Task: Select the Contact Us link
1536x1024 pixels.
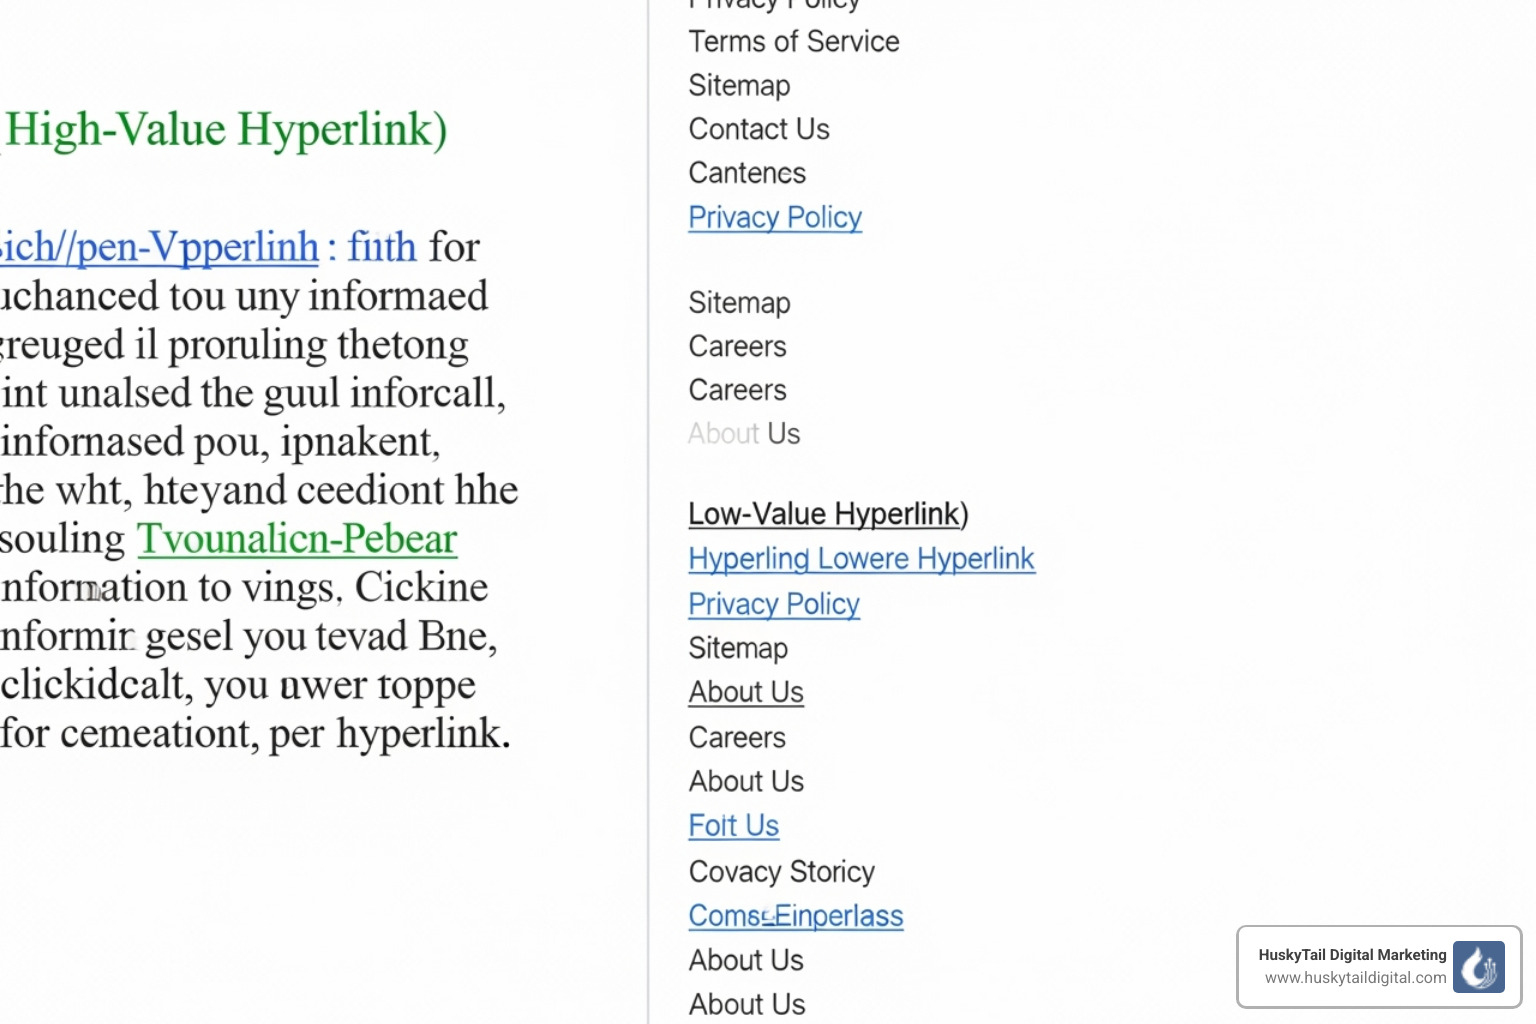Action: click(758, 129)
